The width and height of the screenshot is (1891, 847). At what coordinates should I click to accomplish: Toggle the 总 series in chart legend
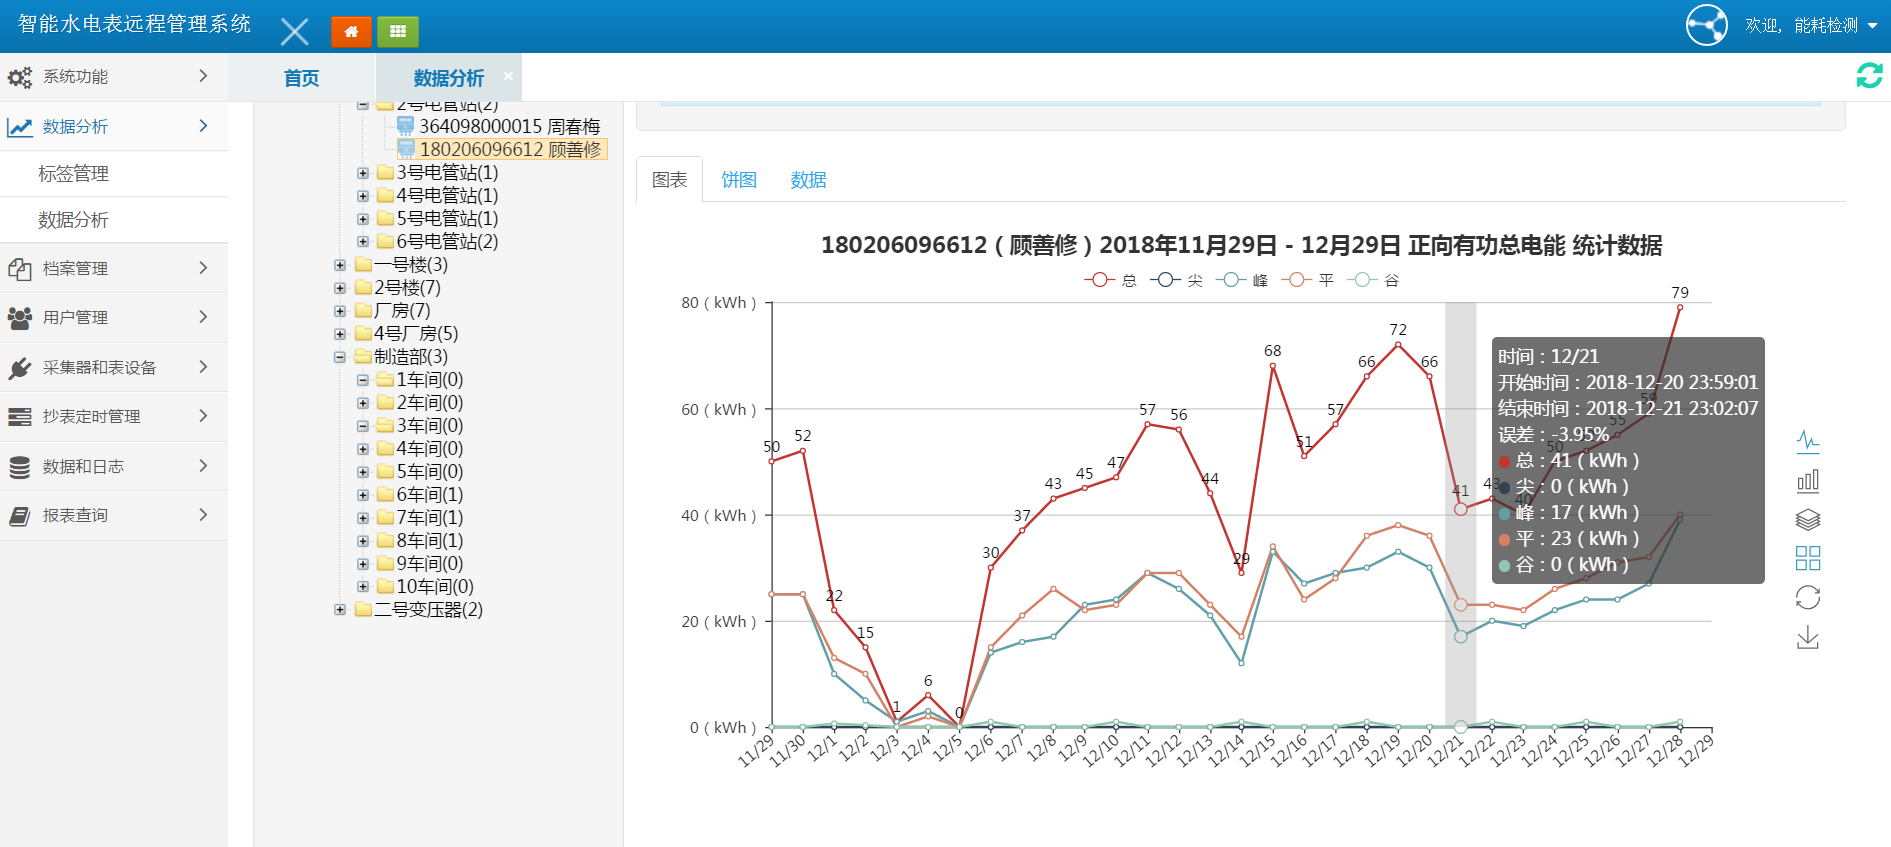tap(1111, 280)
